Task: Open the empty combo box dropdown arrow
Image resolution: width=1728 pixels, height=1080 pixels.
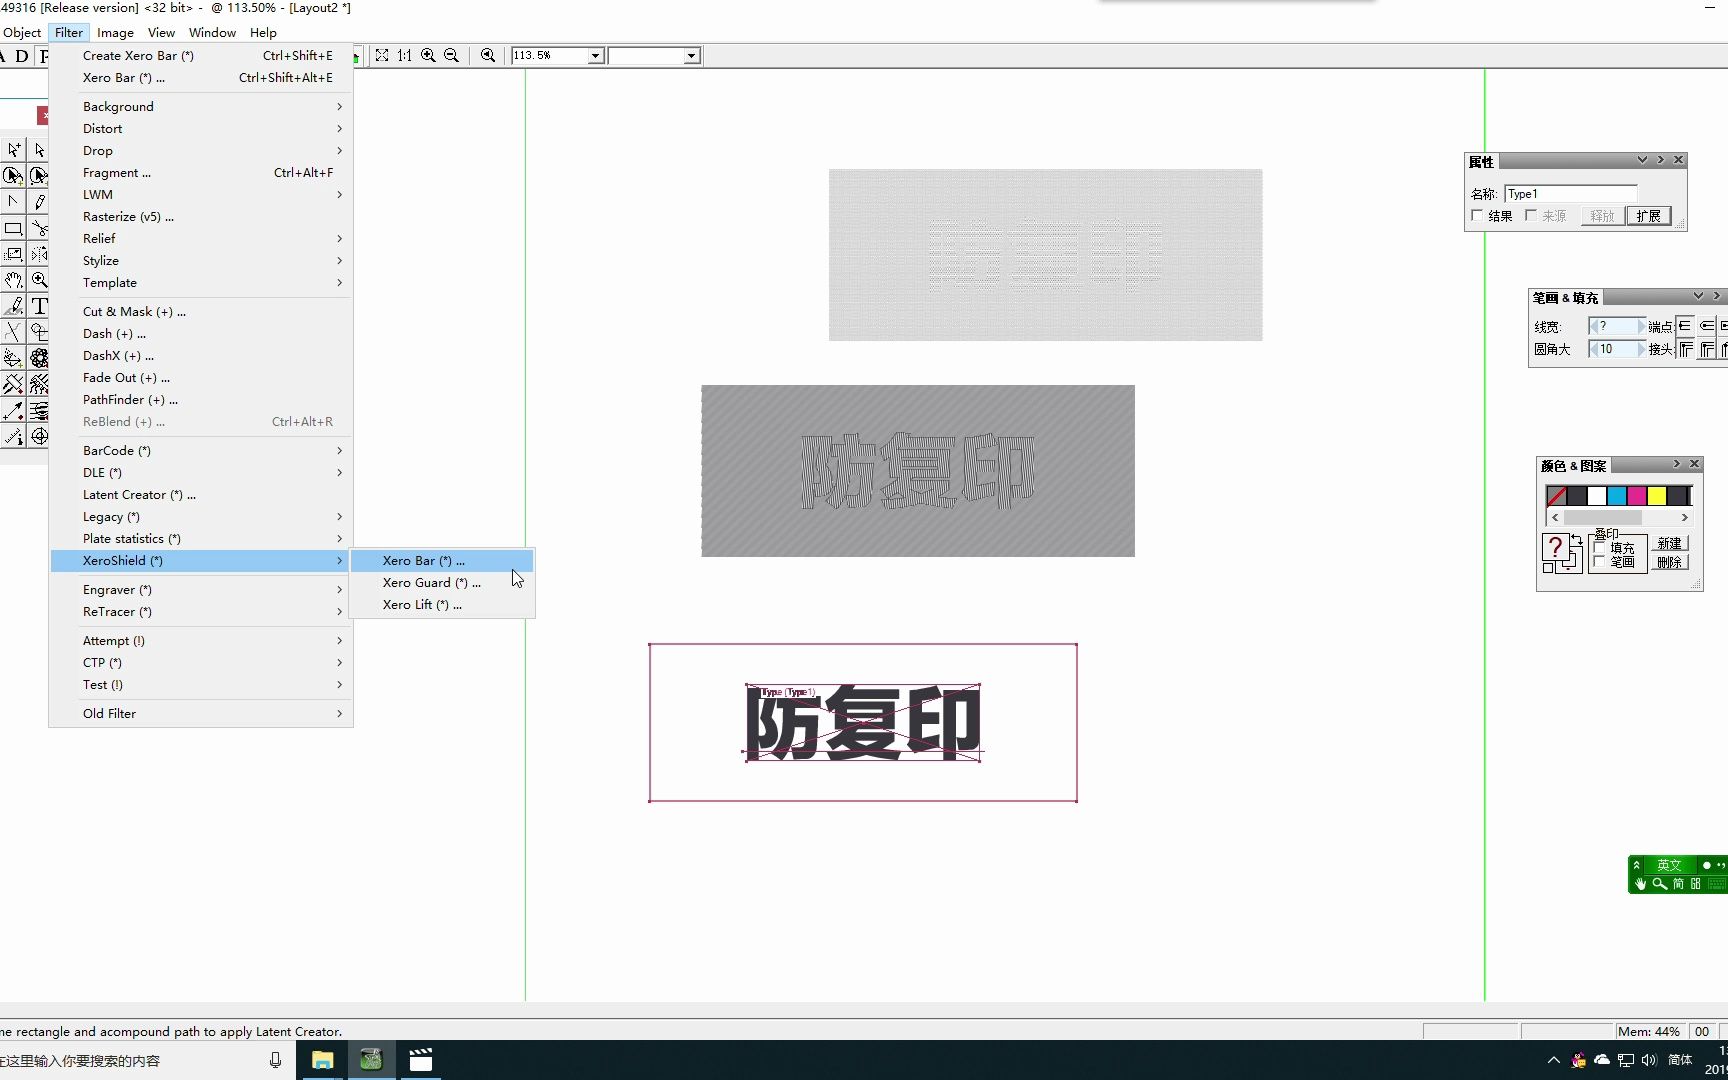Action: 691,56
